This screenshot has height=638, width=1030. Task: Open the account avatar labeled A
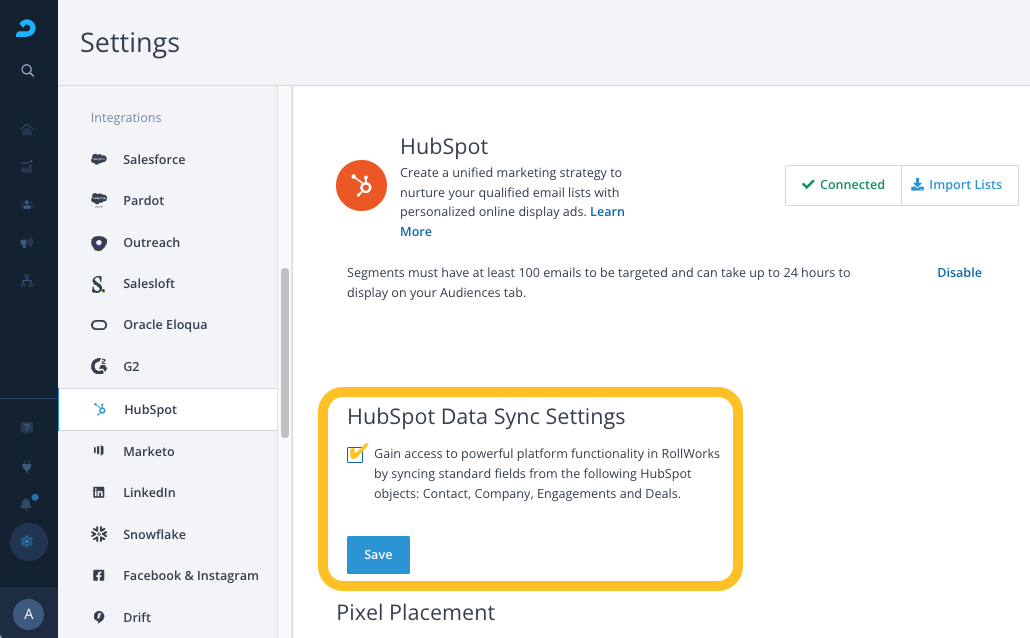28,614
